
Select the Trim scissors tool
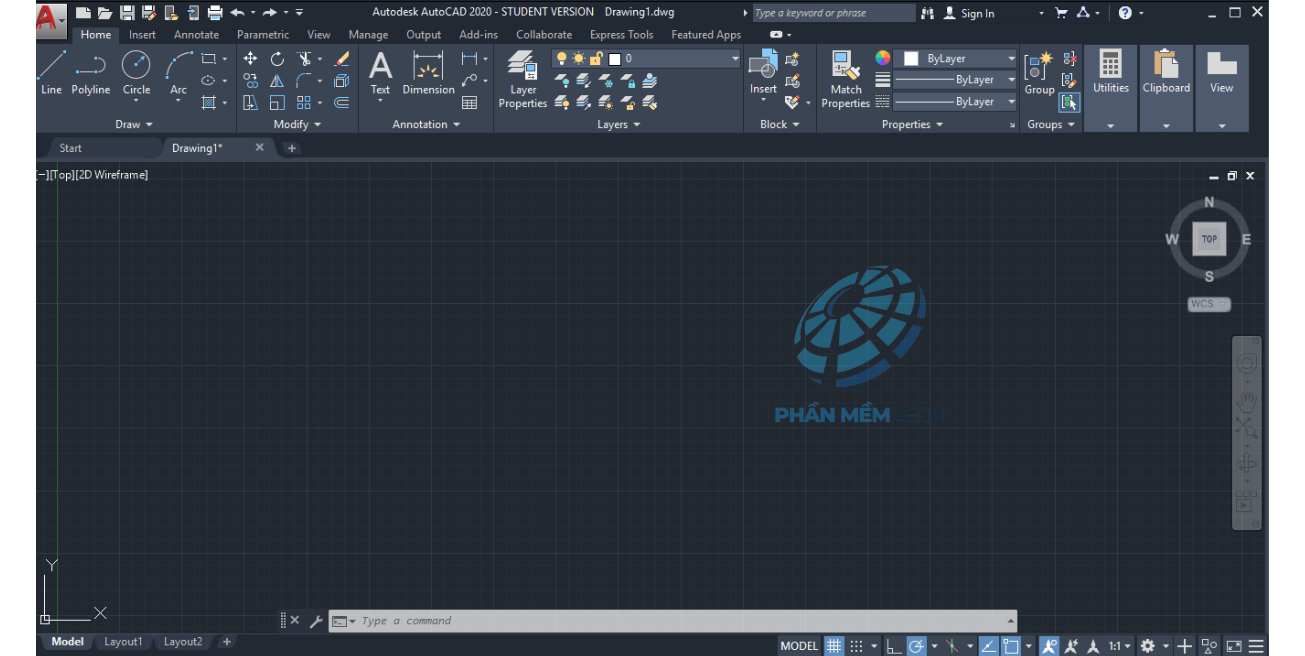[x=304, y=59]
